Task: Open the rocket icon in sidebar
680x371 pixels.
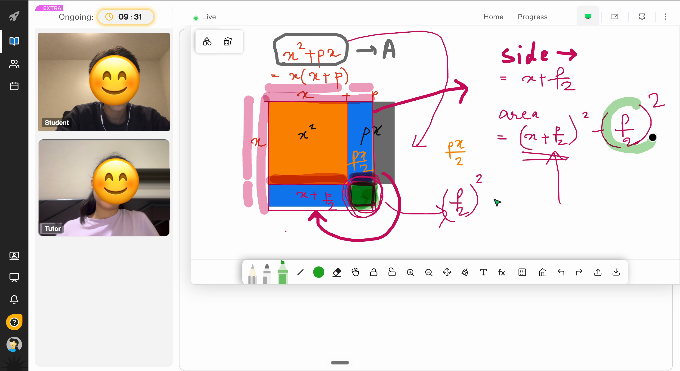Action: pos(14,16)
